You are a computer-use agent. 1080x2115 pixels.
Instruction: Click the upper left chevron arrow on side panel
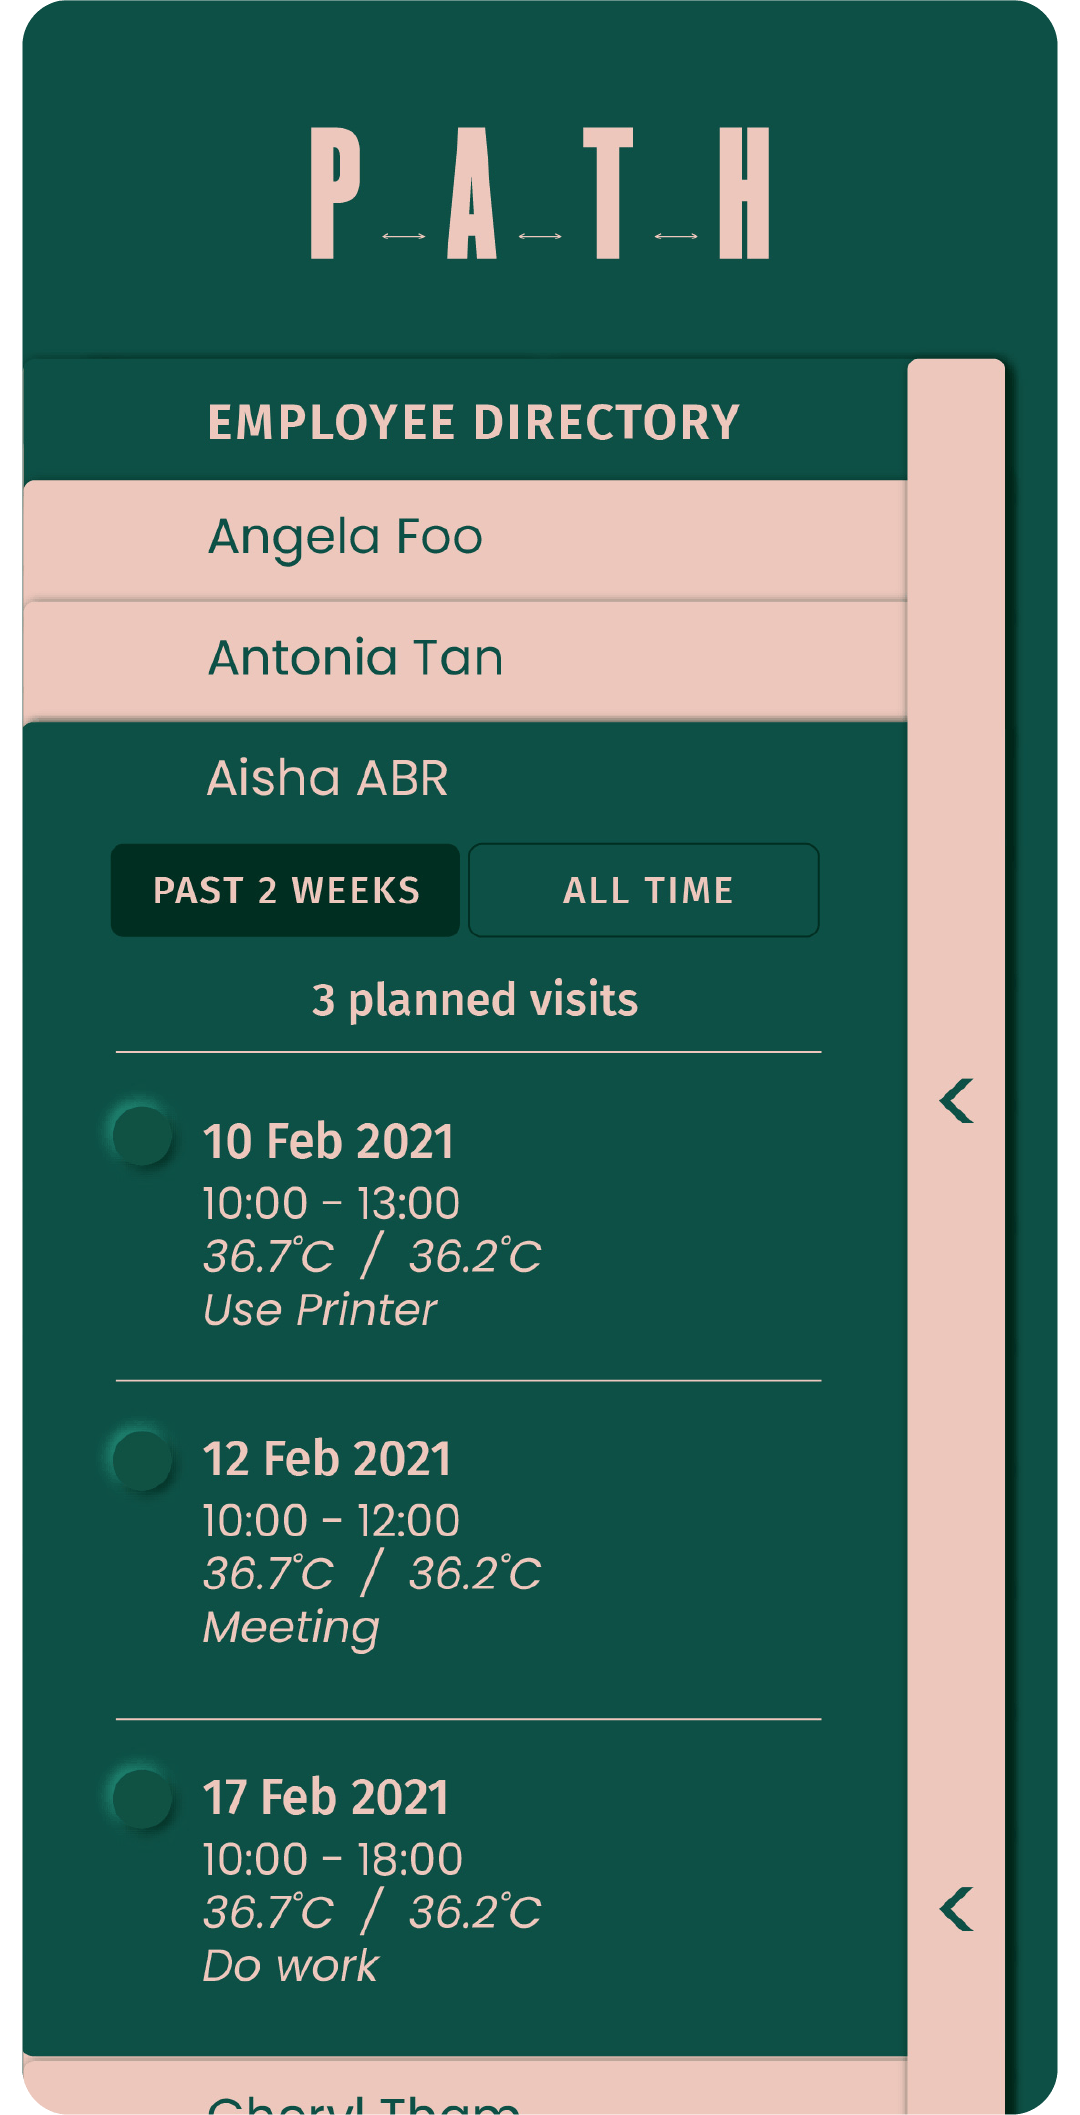click(957, 1101)
